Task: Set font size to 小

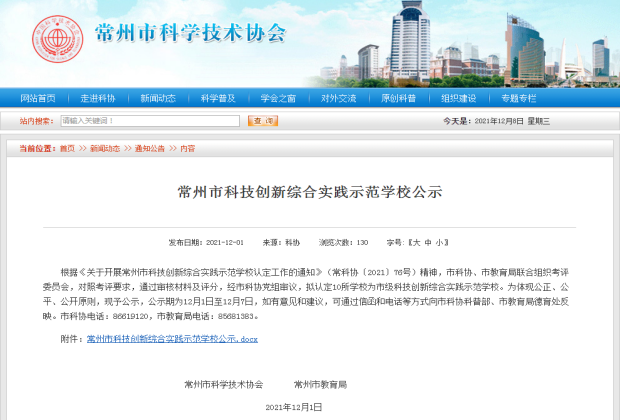Action: pos(440,243)
